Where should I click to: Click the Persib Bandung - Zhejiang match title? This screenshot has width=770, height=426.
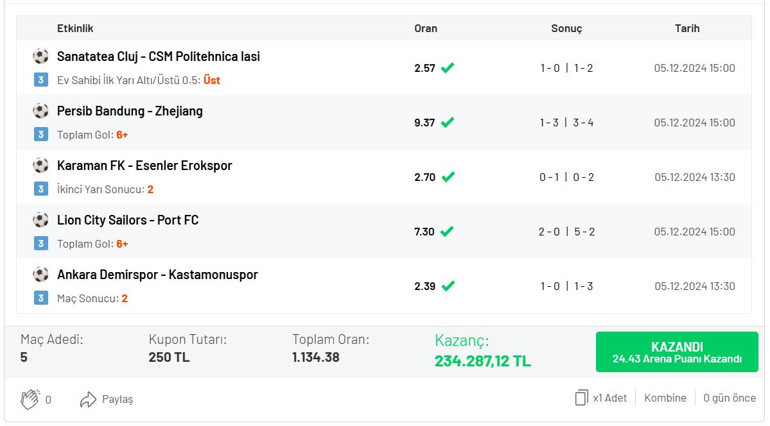130,111
